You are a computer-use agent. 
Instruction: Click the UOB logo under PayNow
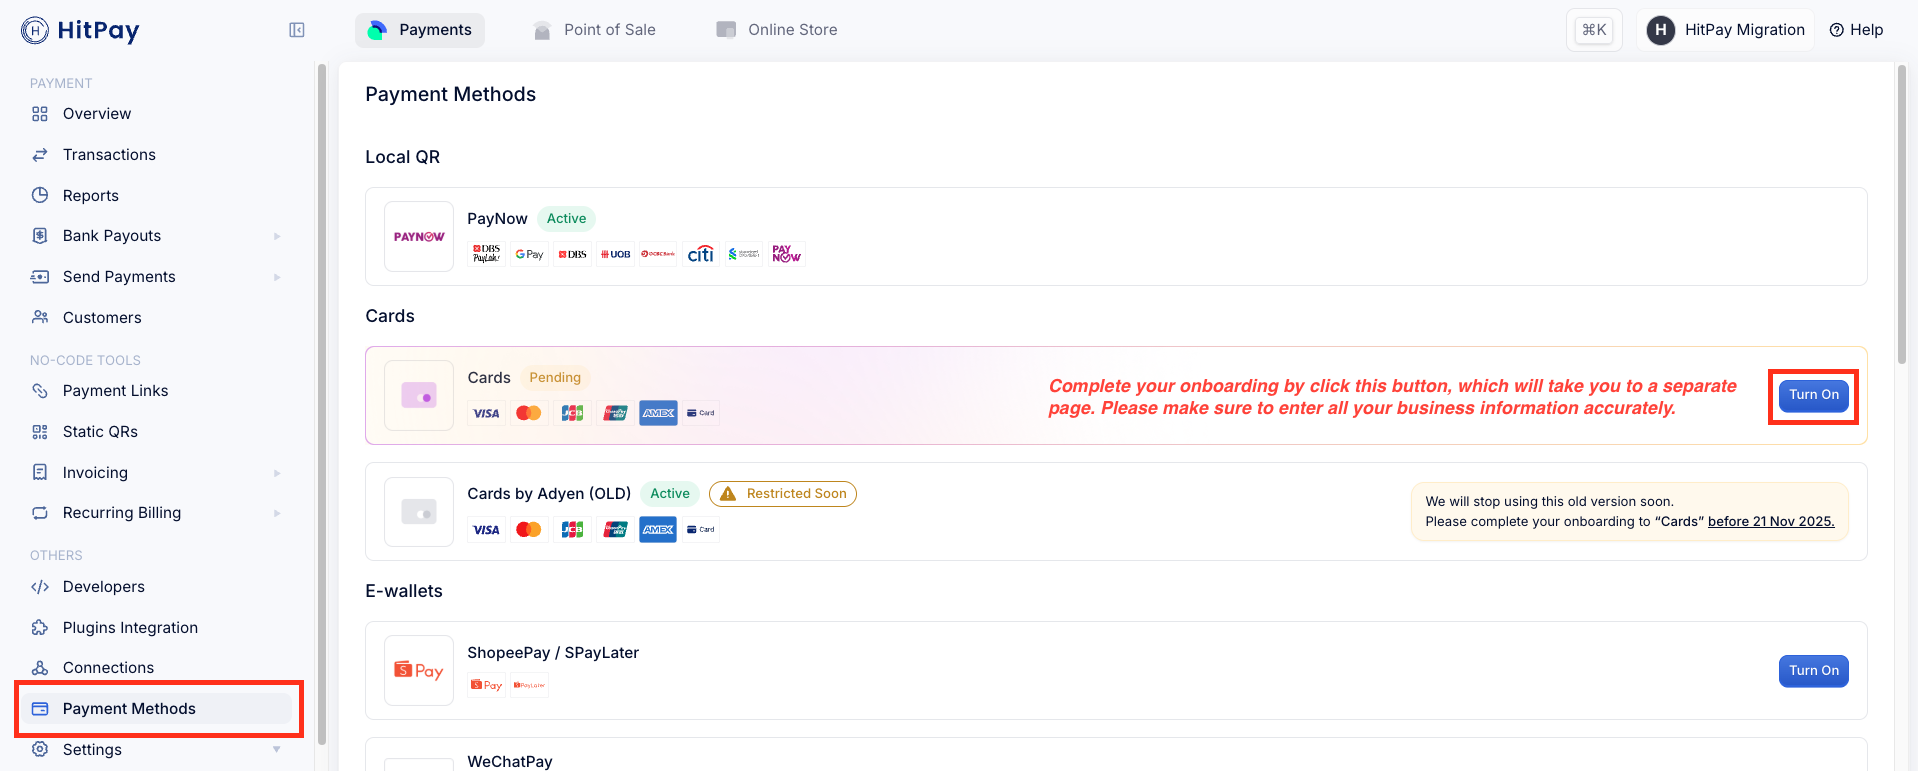tap(615, 254)
